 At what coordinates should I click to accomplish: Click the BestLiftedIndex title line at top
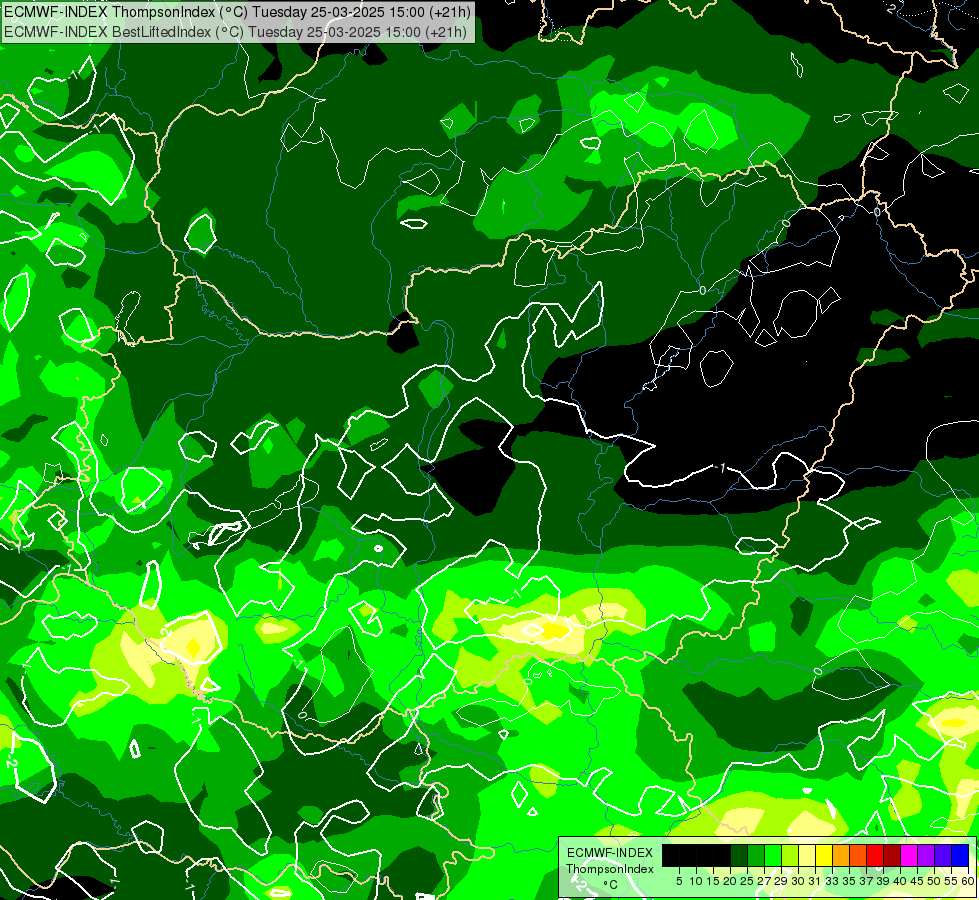pyautogui.click(x=235, y=31)
